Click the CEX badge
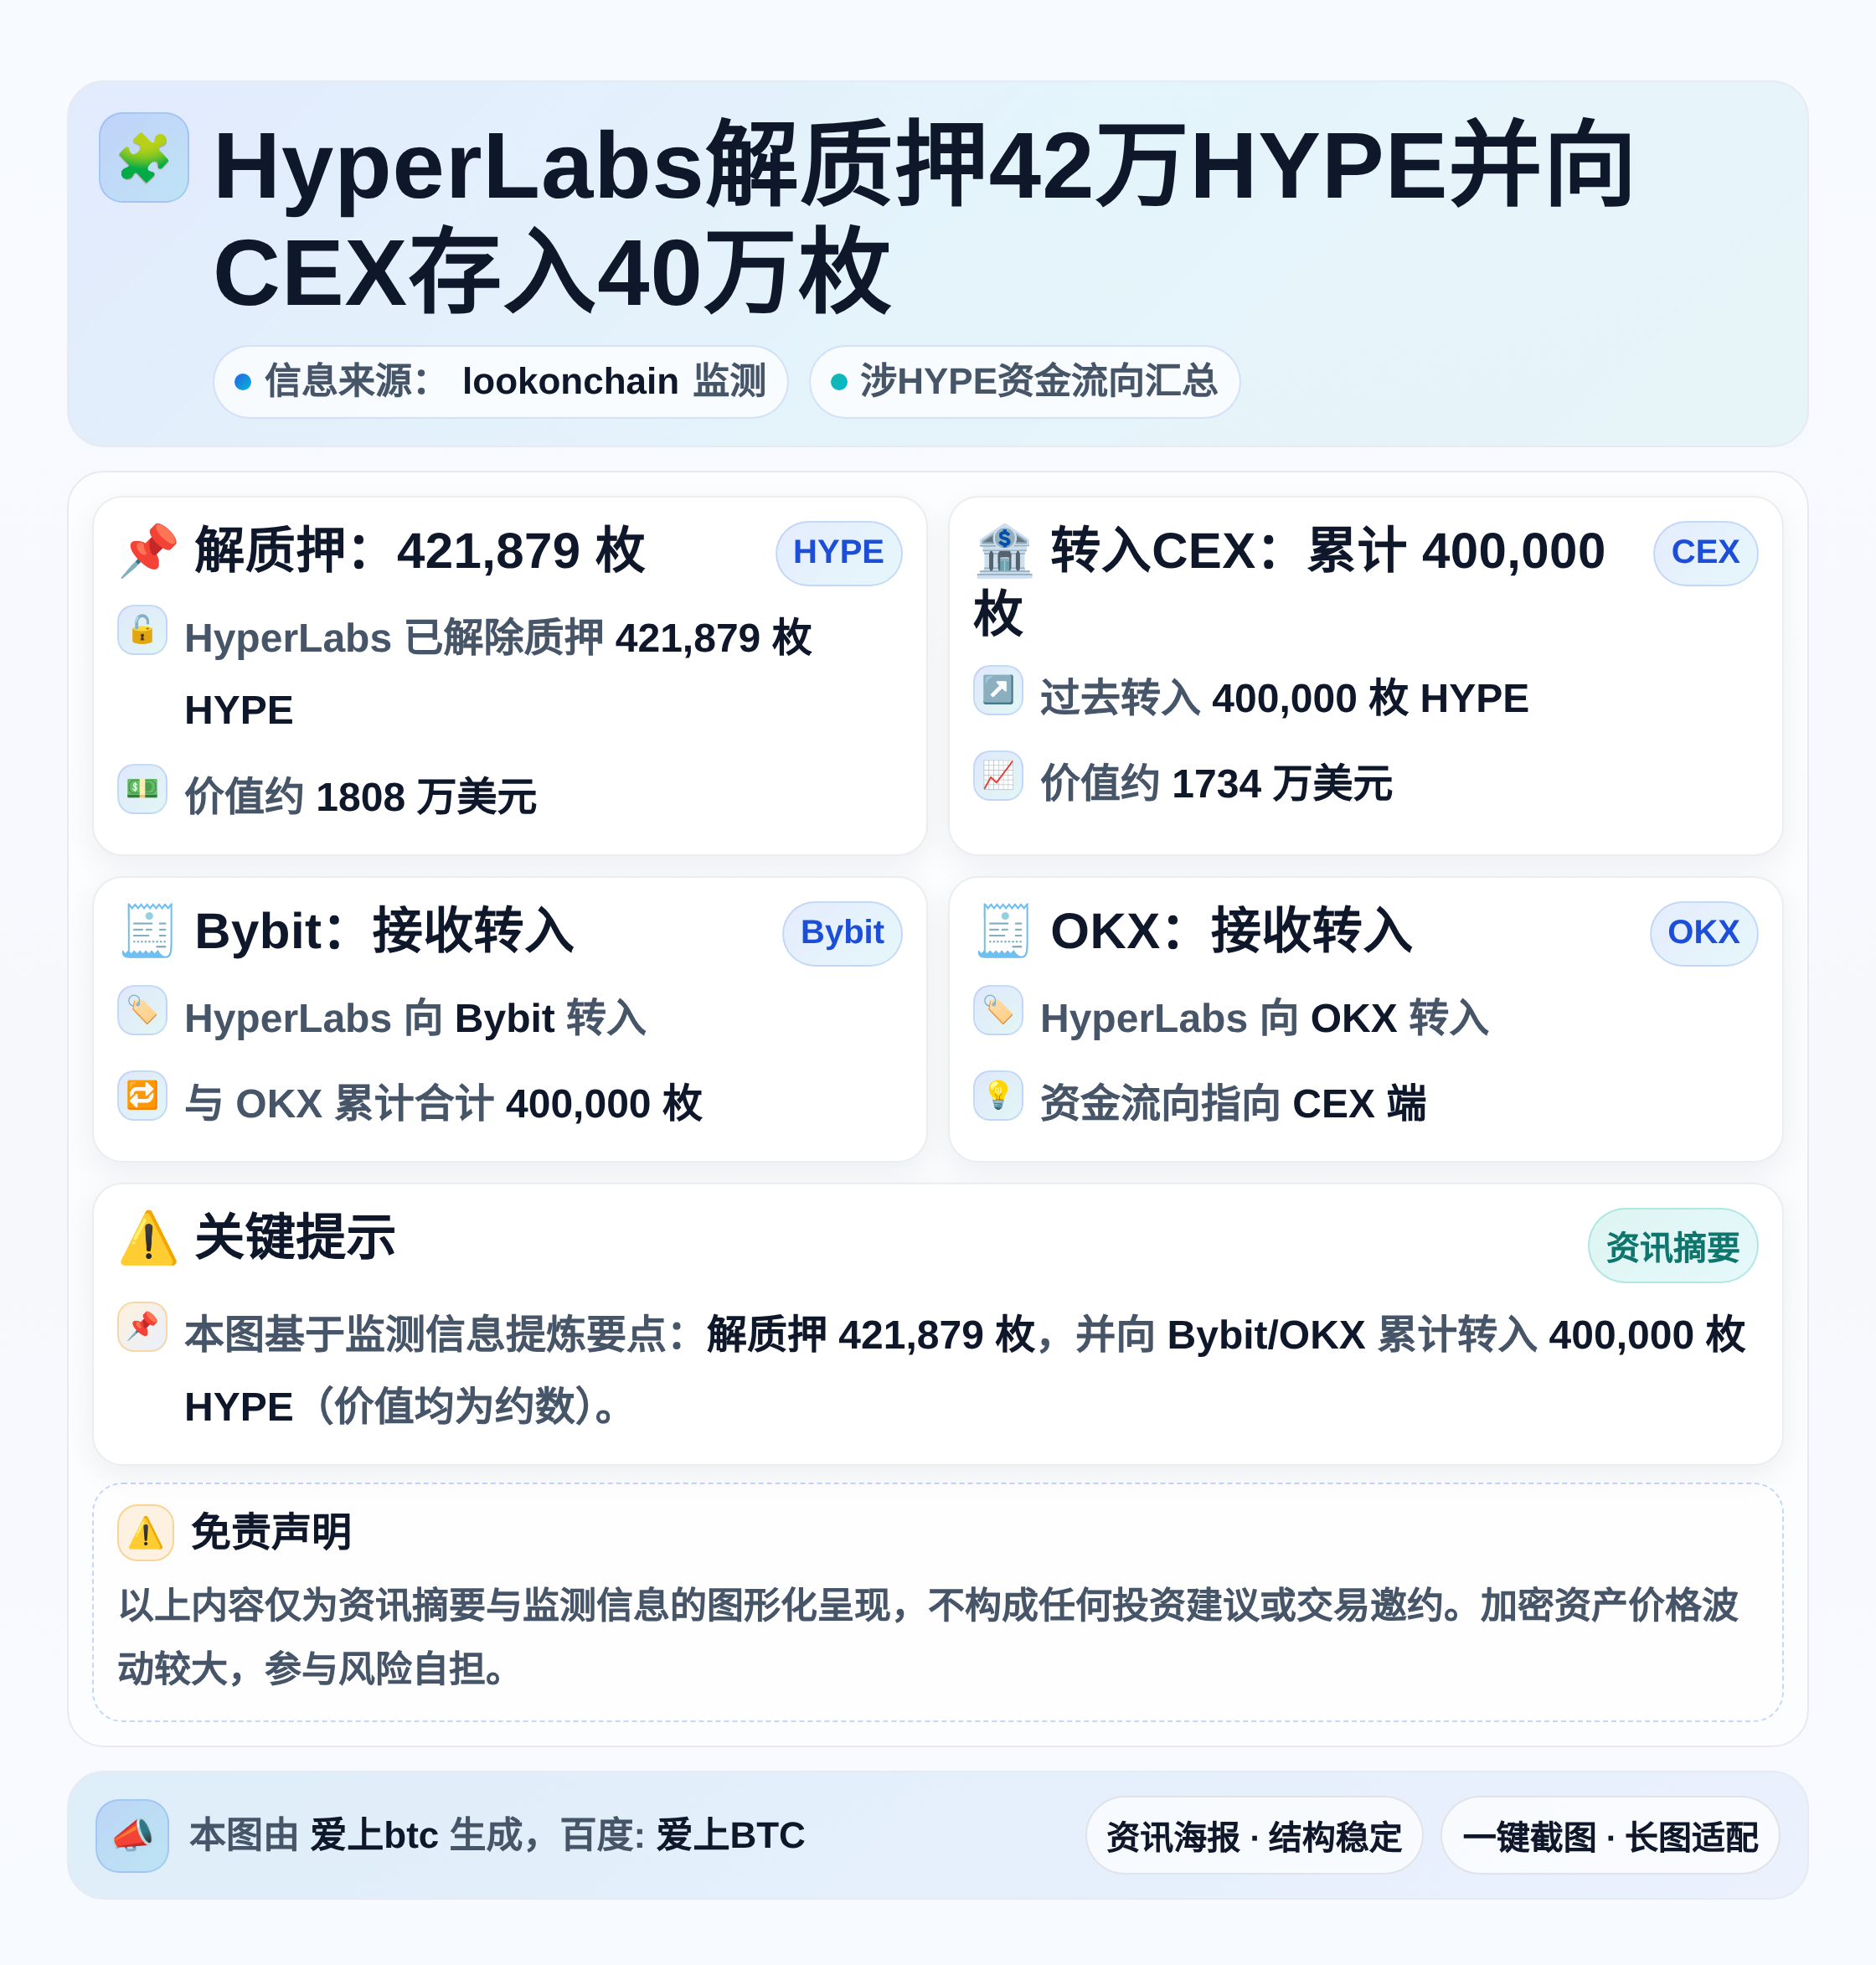Image resolution: width=1876 pixels, height=1965 pixels. (1705, 552)
